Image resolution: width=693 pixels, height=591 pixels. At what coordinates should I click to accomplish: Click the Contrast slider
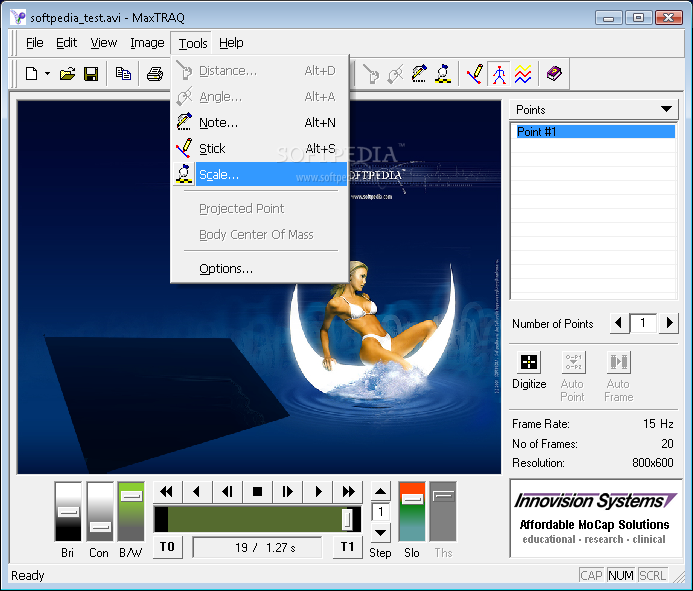tap(100, 511)
